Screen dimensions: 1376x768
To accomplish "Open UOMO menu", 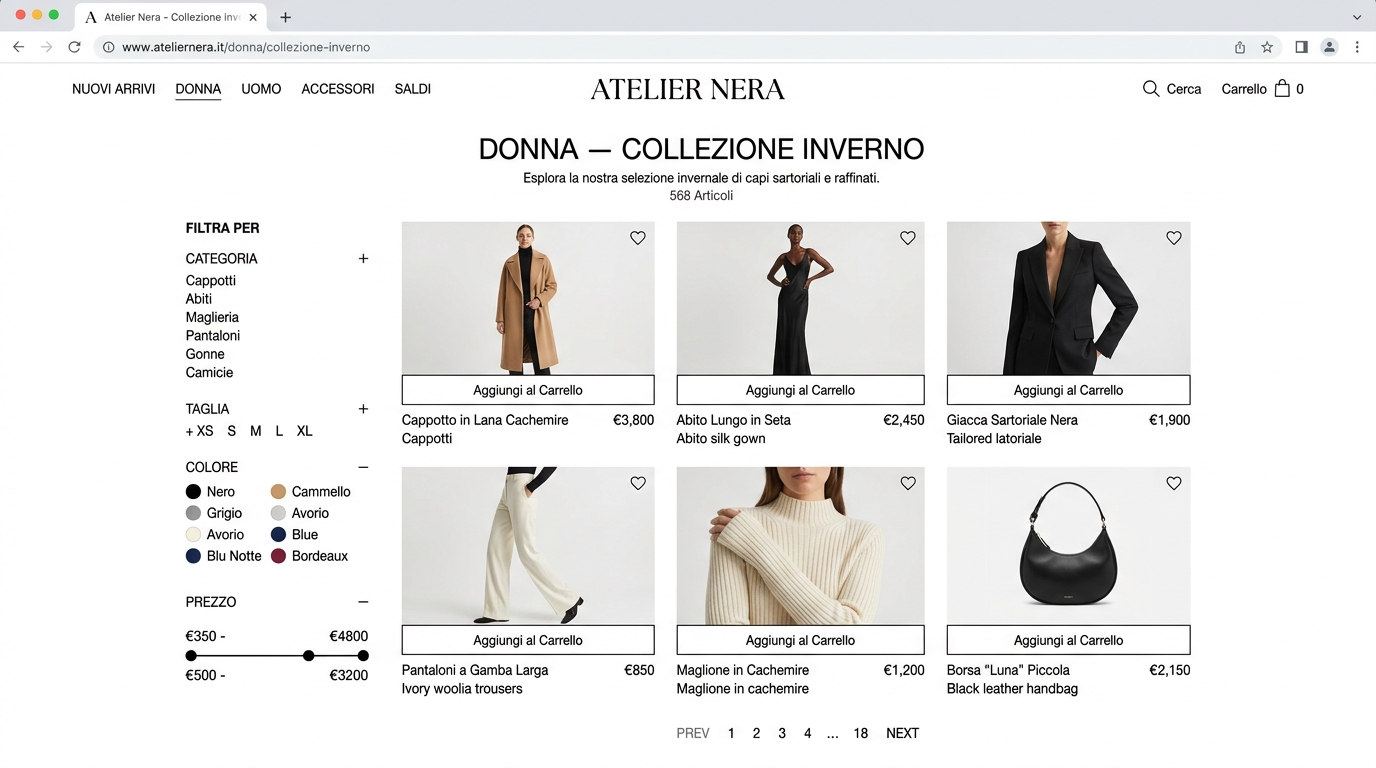I will (261, 89).
